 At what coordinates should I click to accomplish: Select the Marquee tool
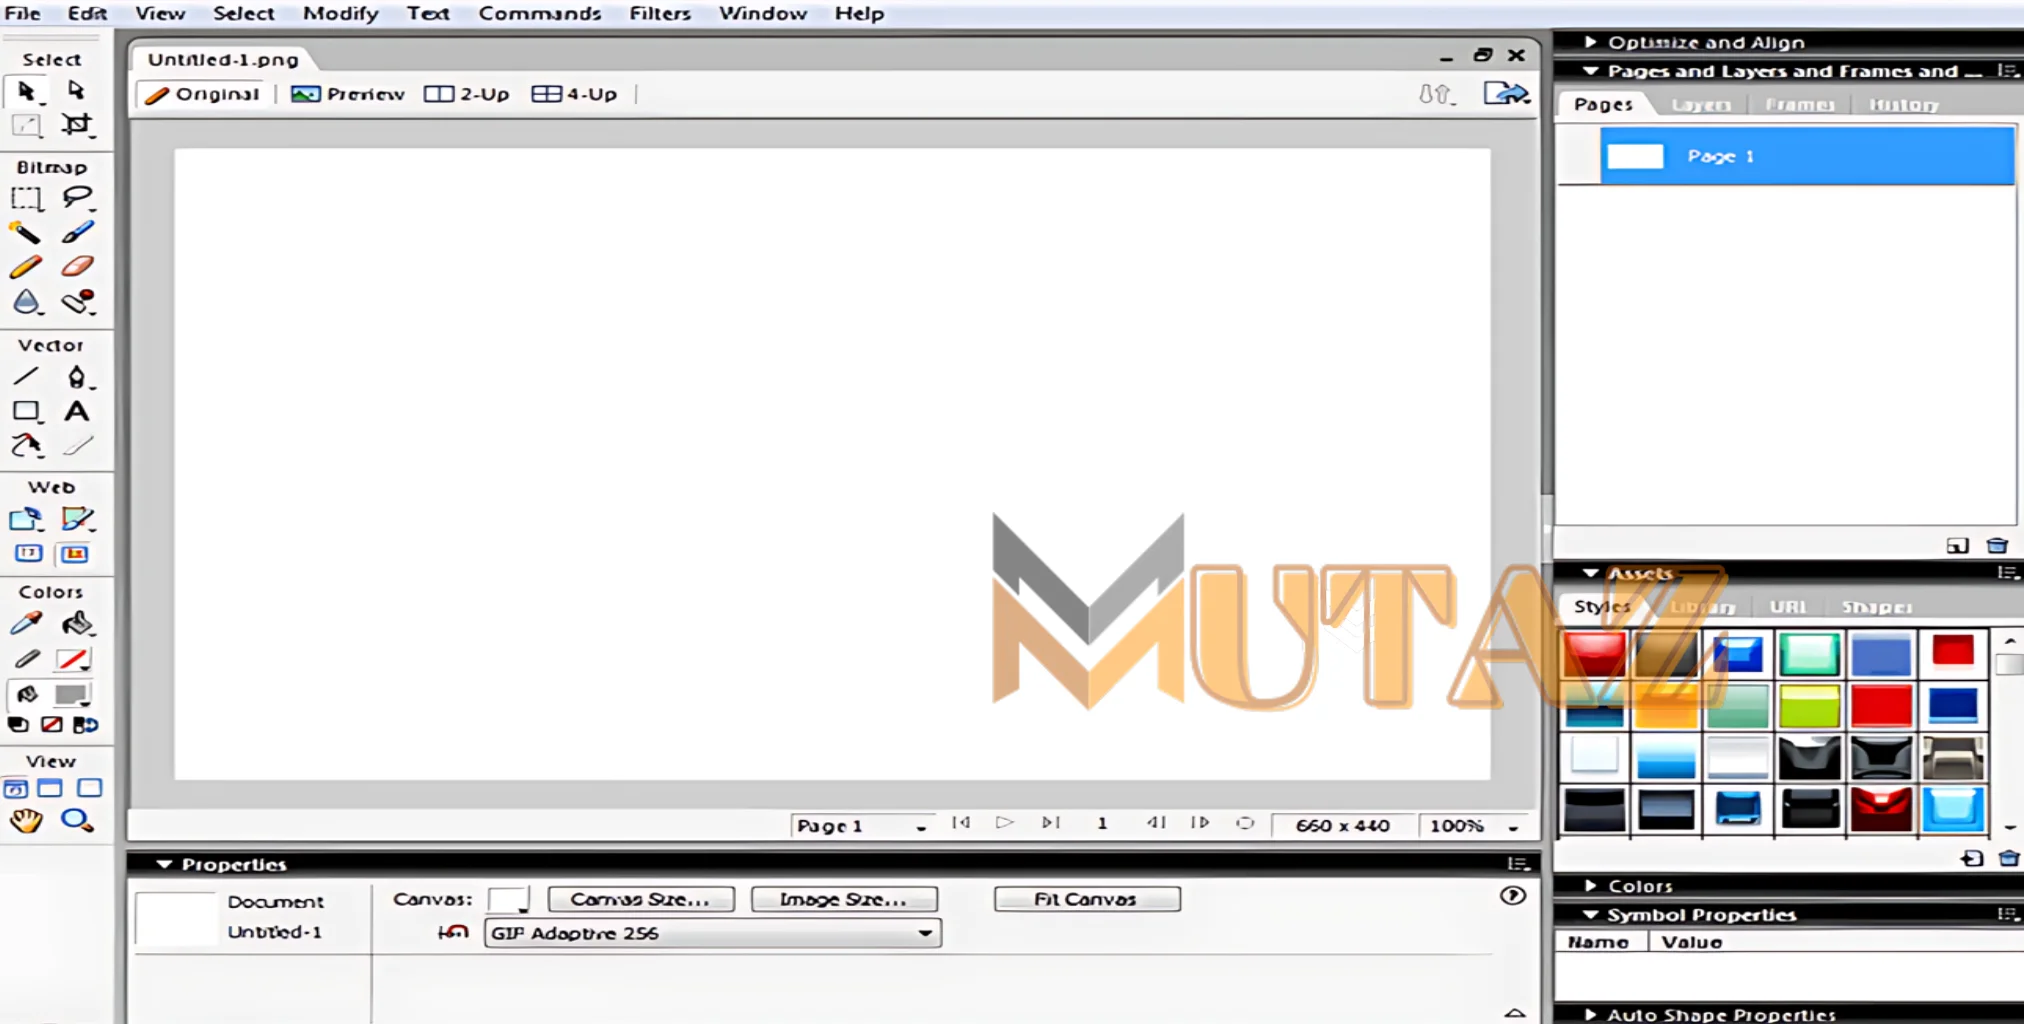tap(26, 198)
